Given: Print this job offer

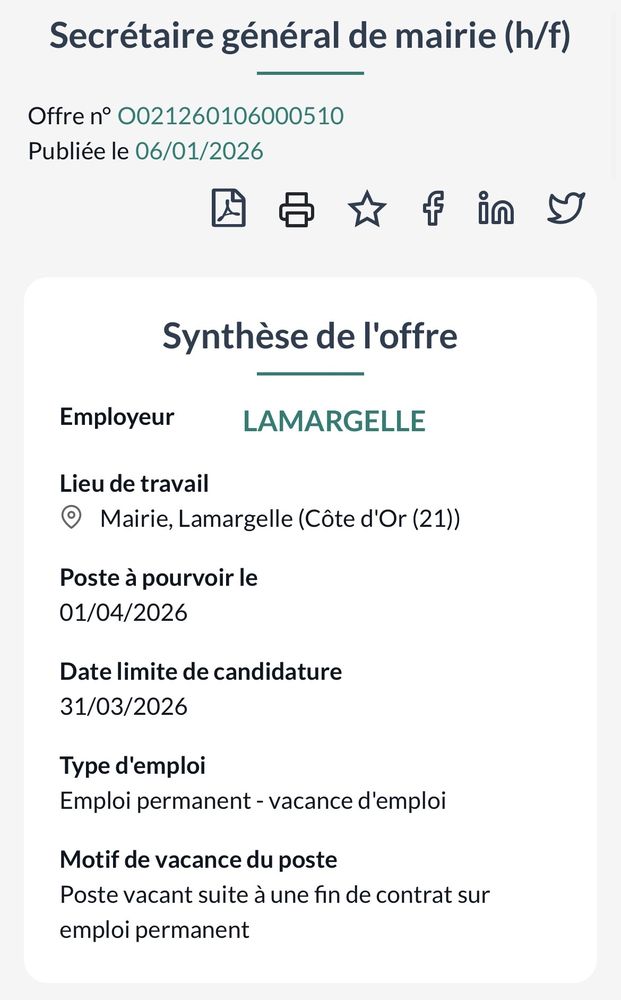Looking at the screenshot, I should tap(296, 209).
